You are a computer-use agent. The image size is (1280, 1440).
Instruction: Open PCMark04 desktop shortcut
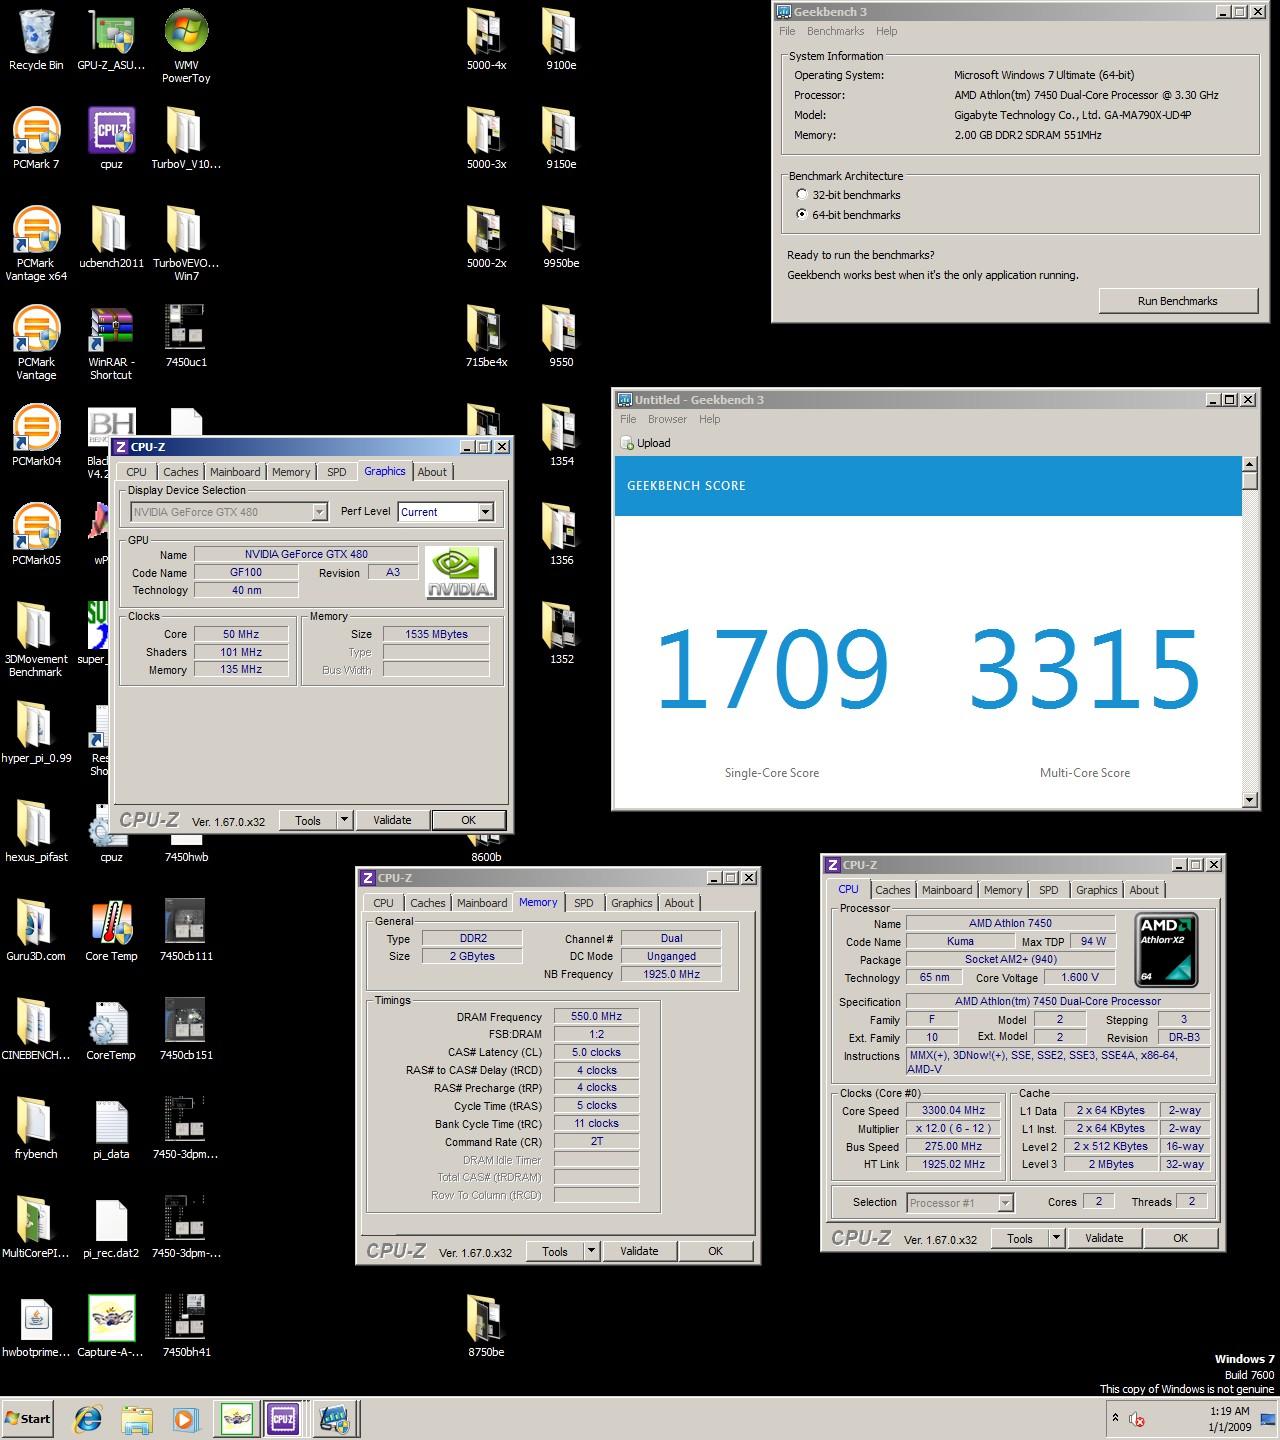tap(36, 435)
